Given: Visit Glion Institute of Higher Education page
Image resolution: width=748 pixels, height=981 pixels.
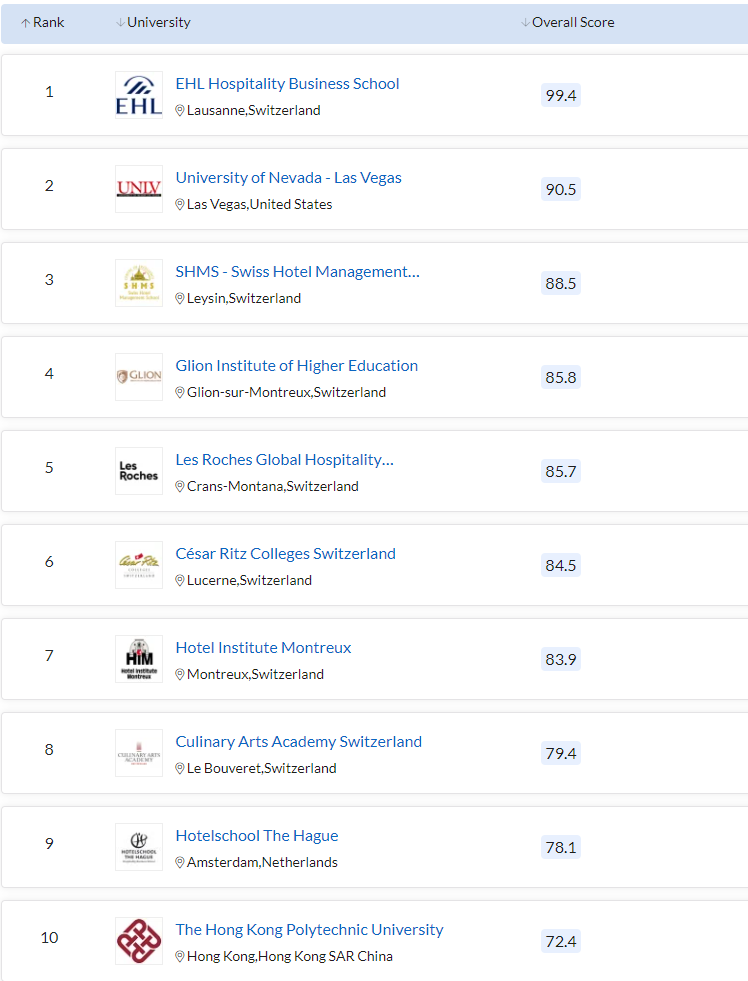Looking at the screenshot, I should [296, 365].
